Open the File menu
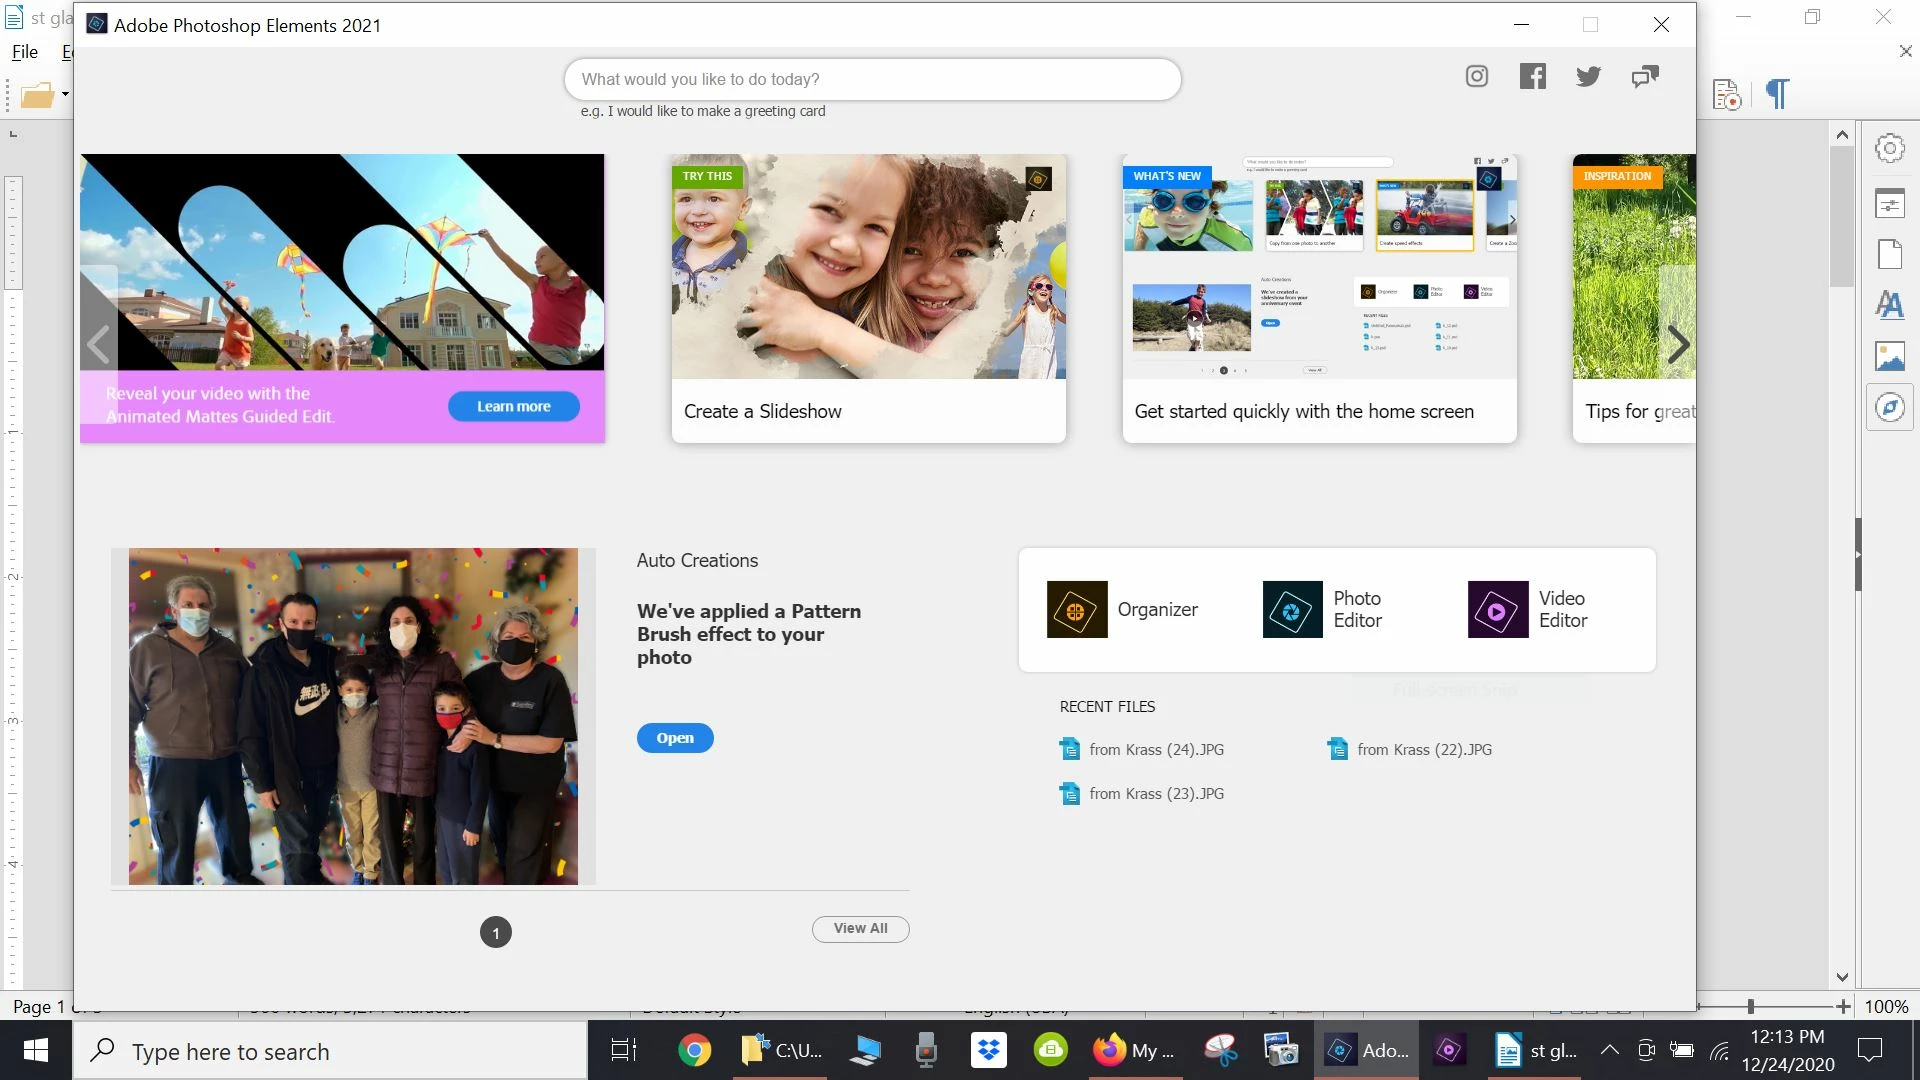This screenshot has width=1920, height=1080. [25, 52]
